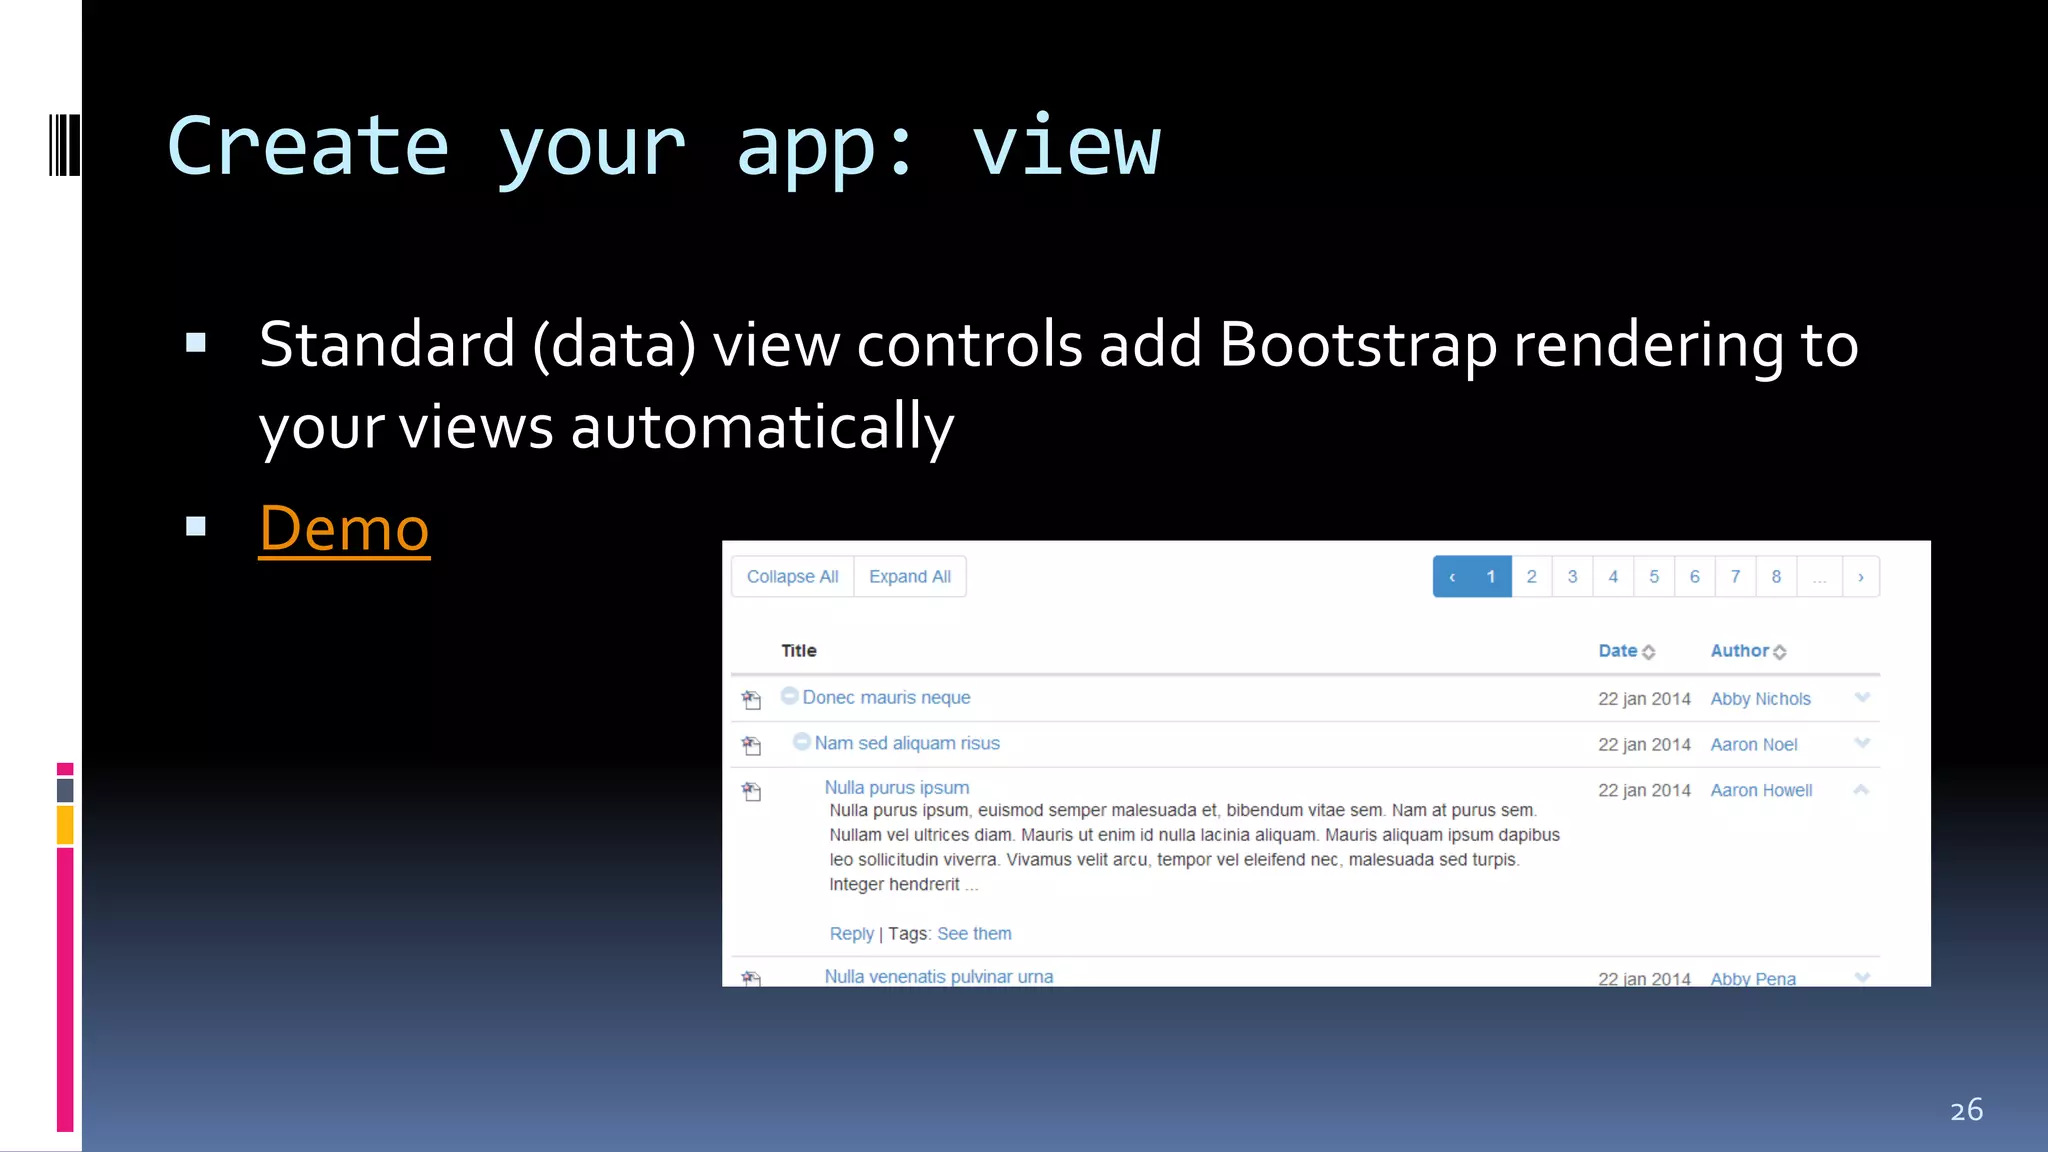Open the Nam sed aliquam risus entry
The height and width of the screenshot is (1152, 2048).
(x=907, y=743)
